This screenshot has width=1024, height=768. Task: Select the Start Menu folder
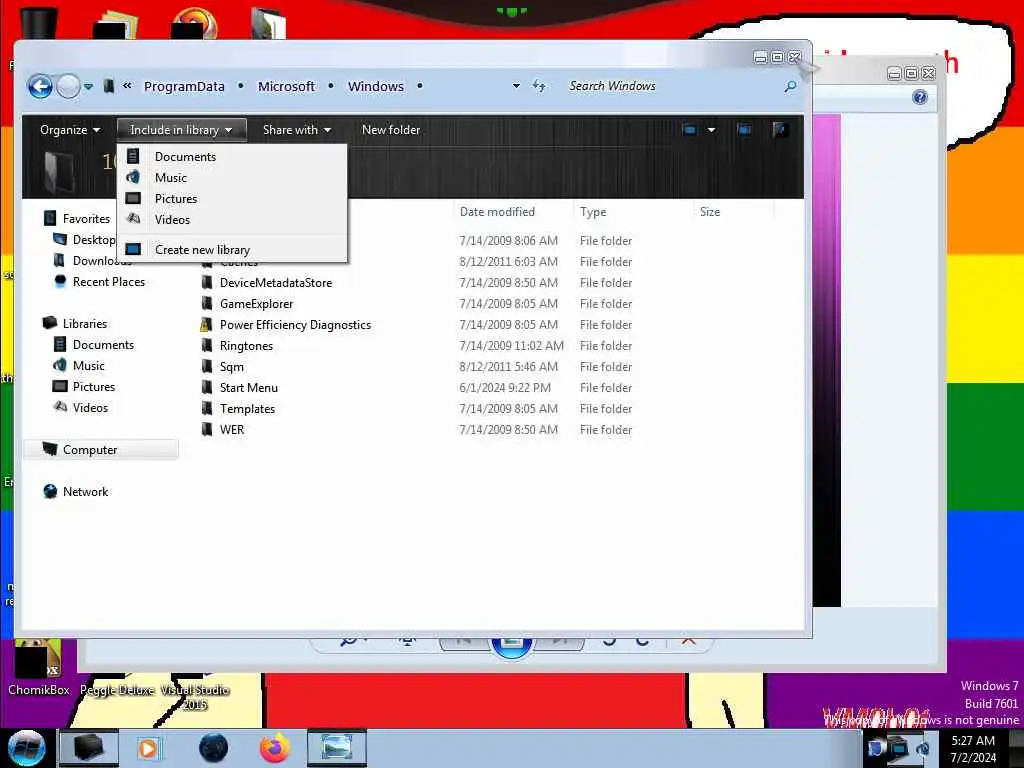248,387
